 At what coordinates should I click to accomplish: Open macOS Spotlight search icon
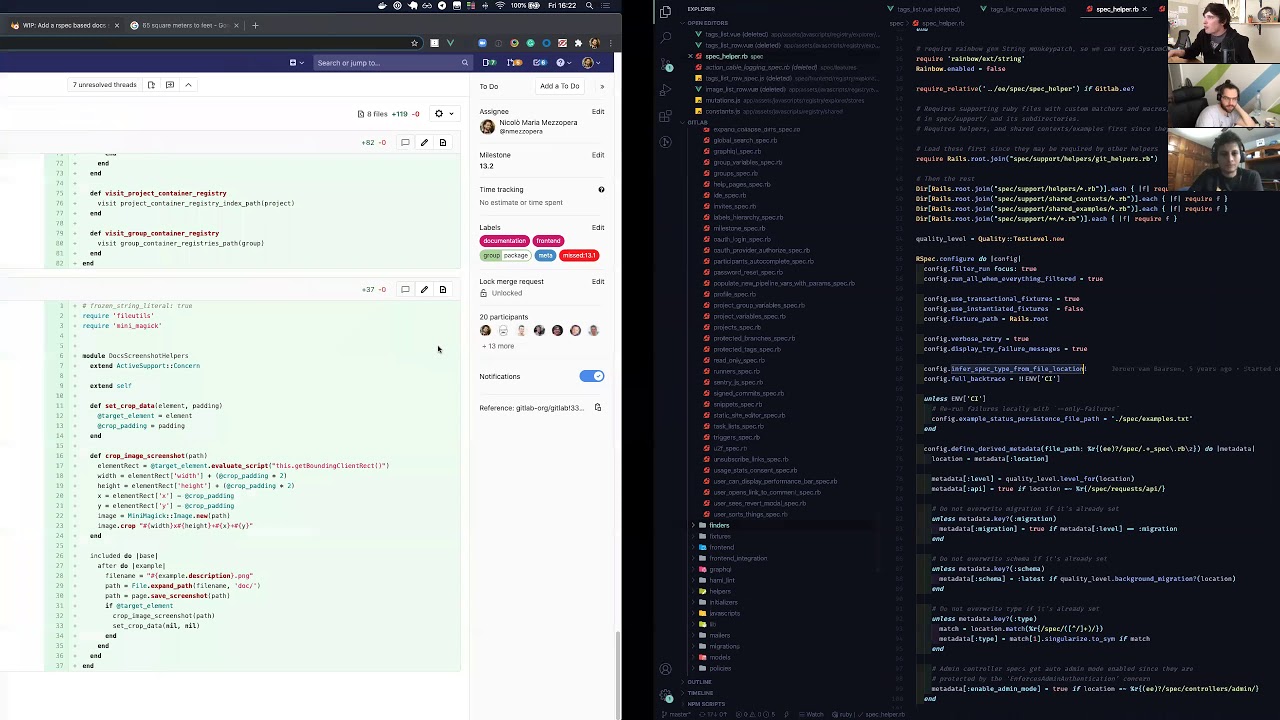tap(589, 6)
